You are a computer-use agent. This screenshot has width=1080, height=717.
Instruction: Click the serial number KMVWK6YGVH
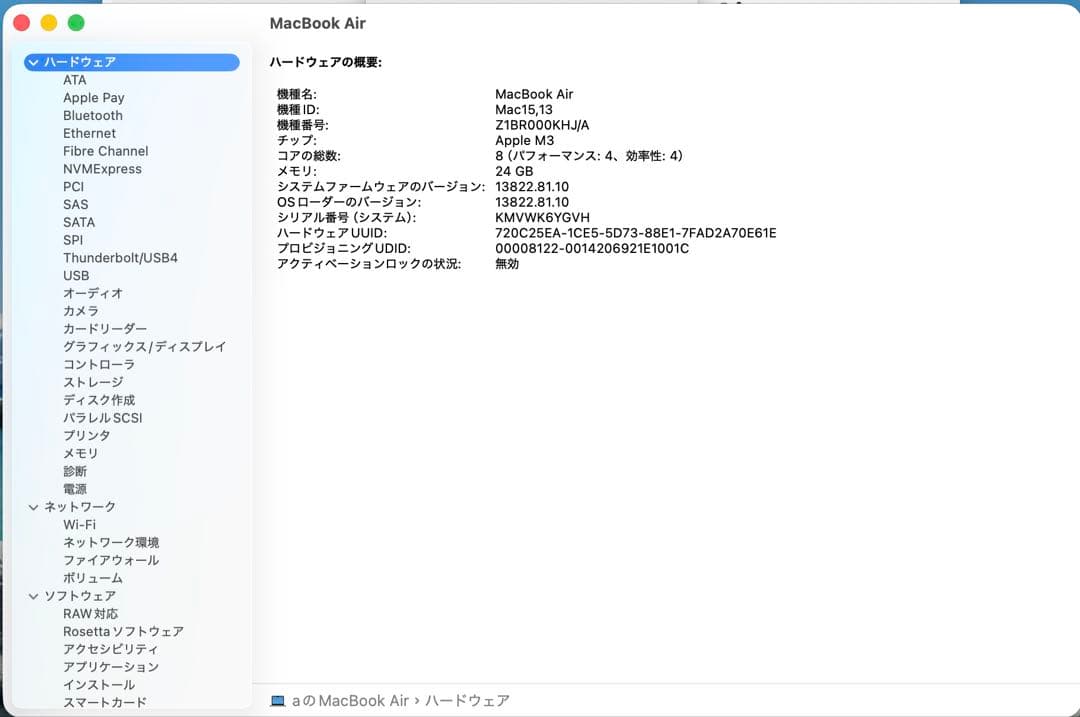click(x=542, y=218)
